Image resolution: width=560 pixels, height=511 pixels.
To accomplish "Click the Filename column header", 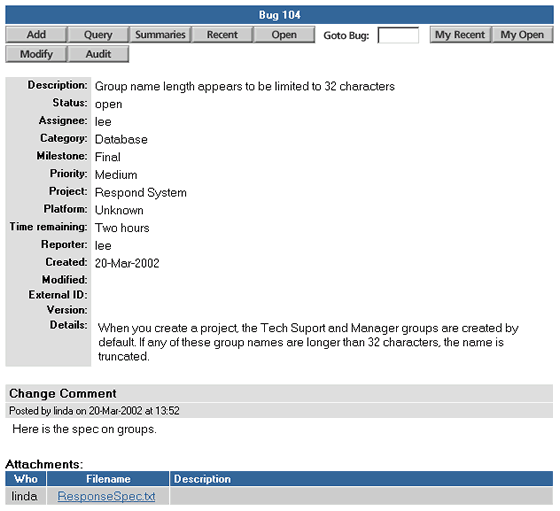I will tap(108, 479).
